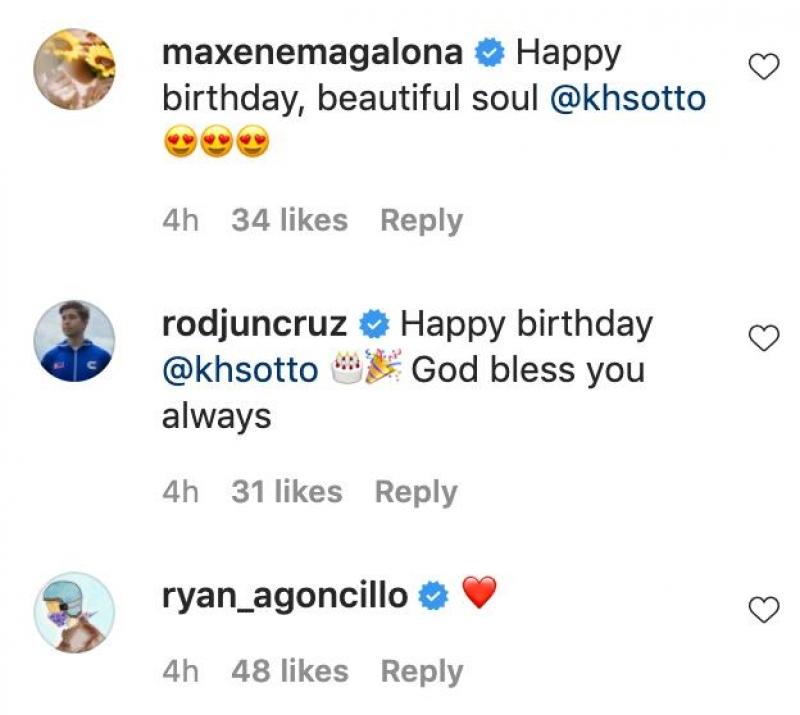Reply to maxenemagalona's comment
Image resolution: width=800 pixels, height=715 pixels.
coord(422,220)
